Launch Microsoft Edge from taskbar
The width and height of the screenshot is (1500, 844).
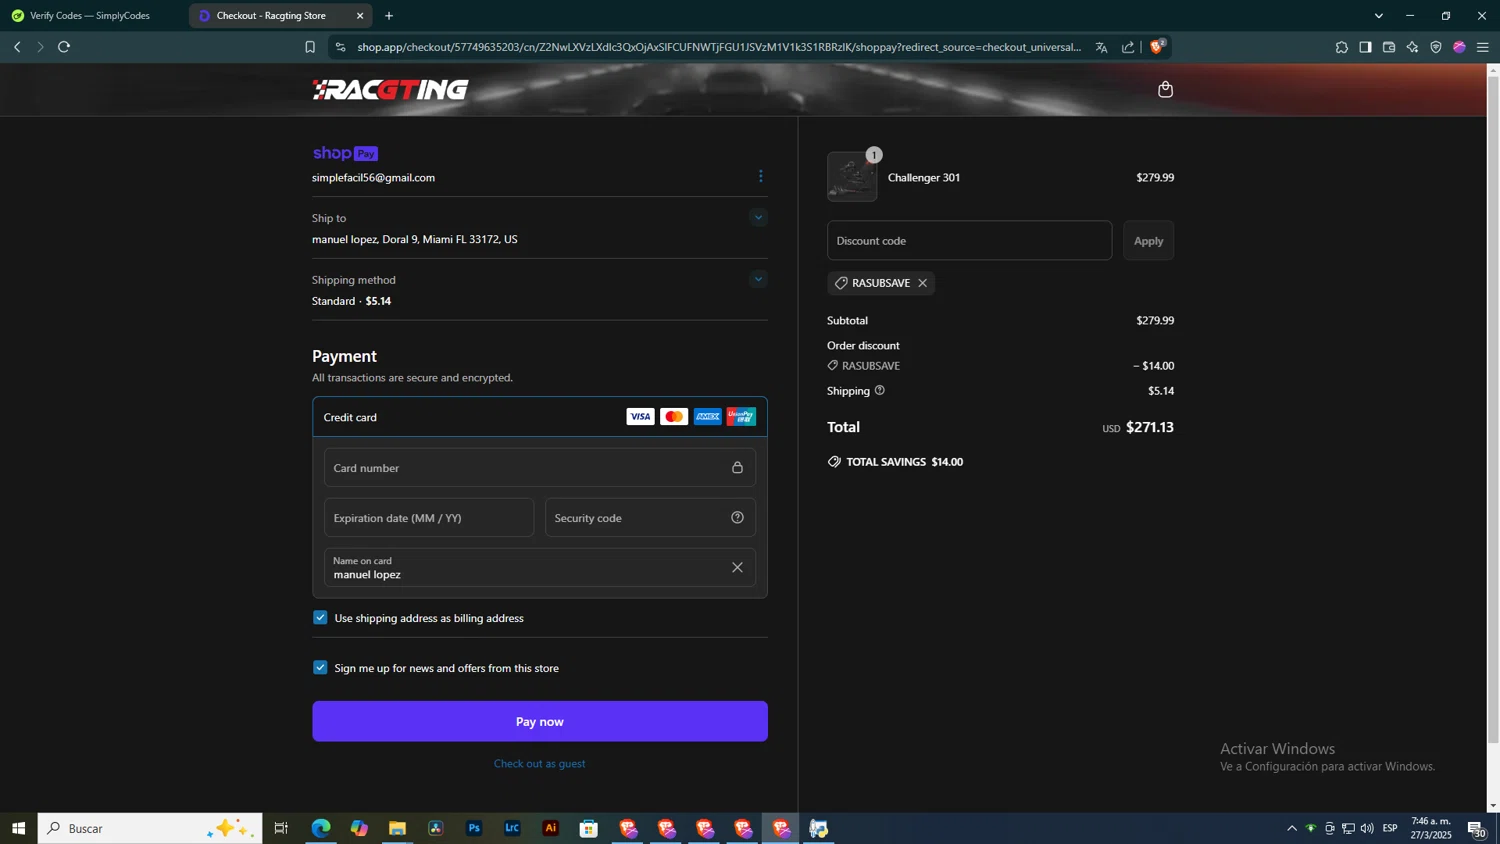[x=320, y=828]
